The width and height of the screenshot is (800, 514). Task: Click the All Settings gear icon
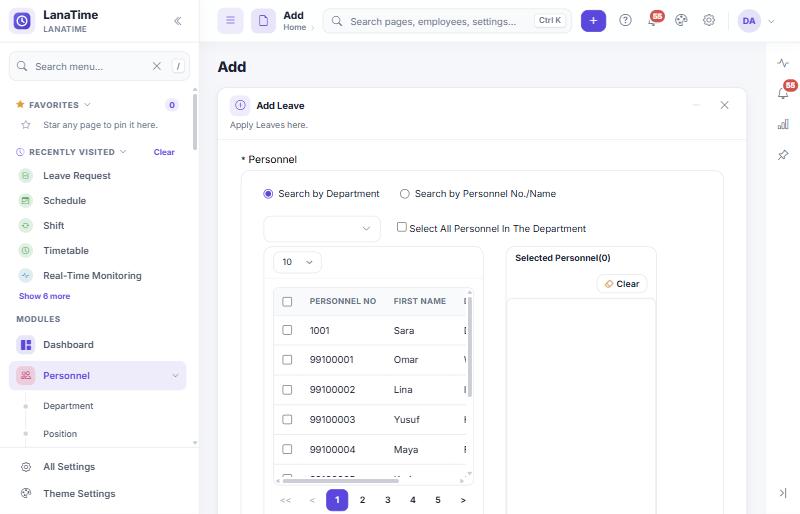point(26,467)
